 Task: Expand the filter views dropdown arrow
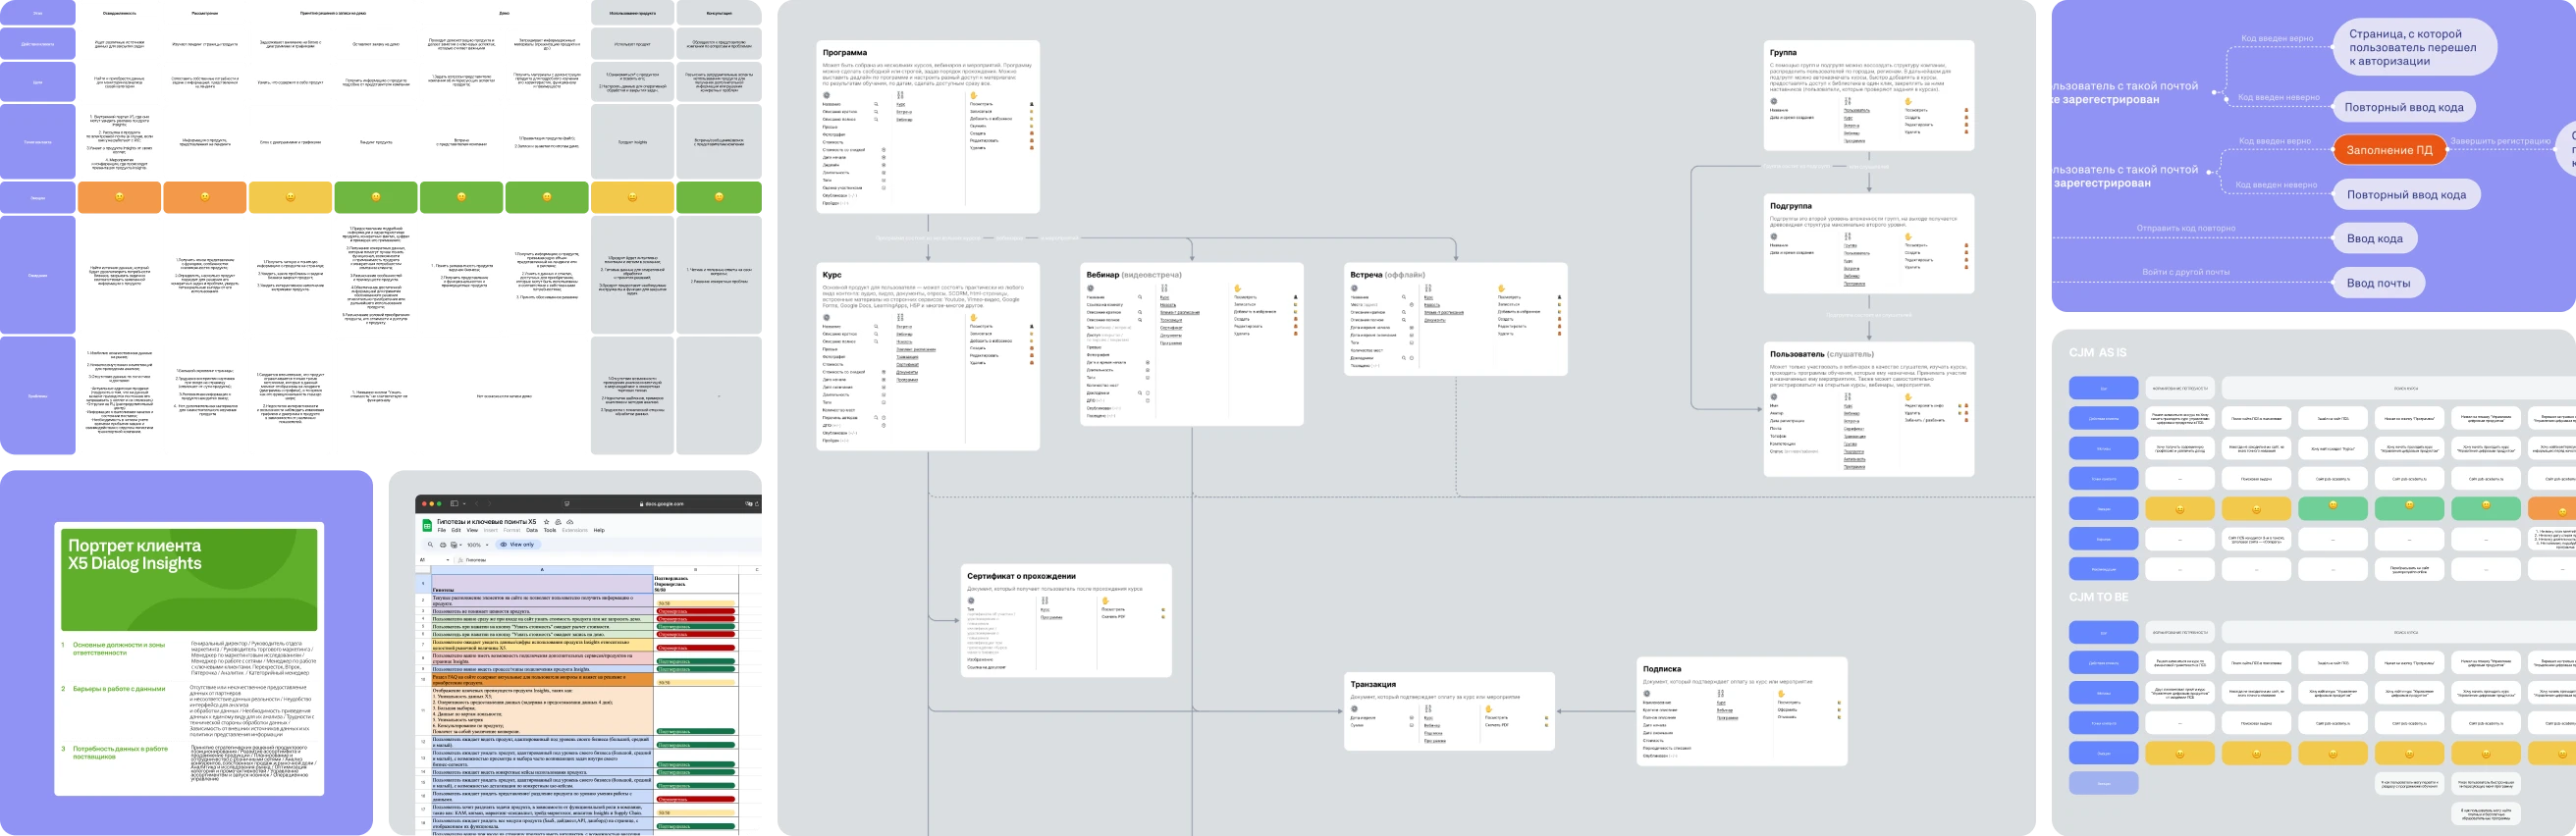pos(461,545)
